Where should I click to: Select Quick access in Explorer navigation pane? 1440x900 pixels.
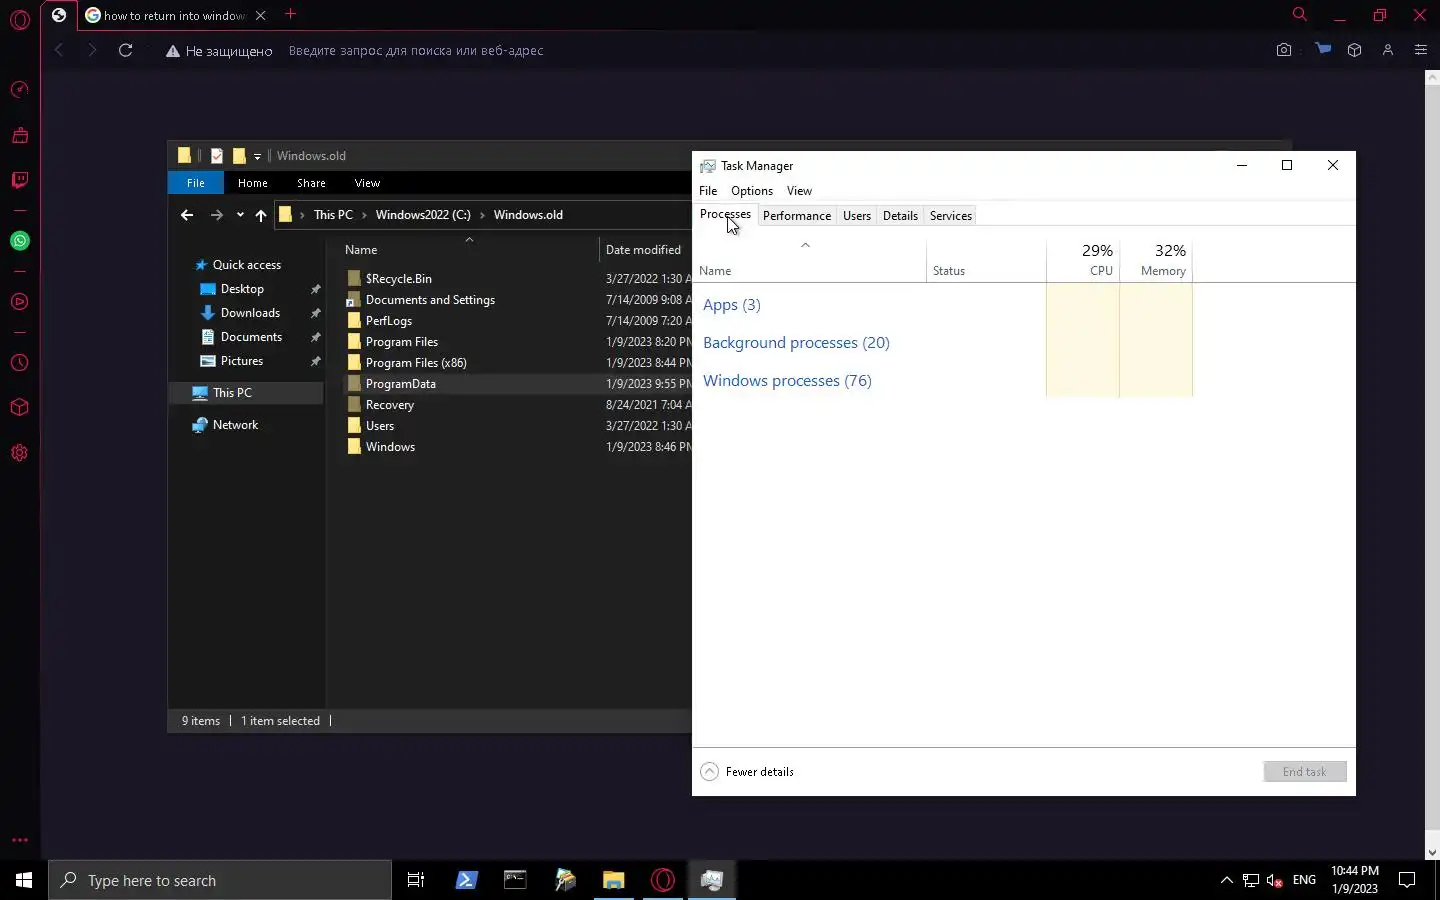tap(247, 265)
